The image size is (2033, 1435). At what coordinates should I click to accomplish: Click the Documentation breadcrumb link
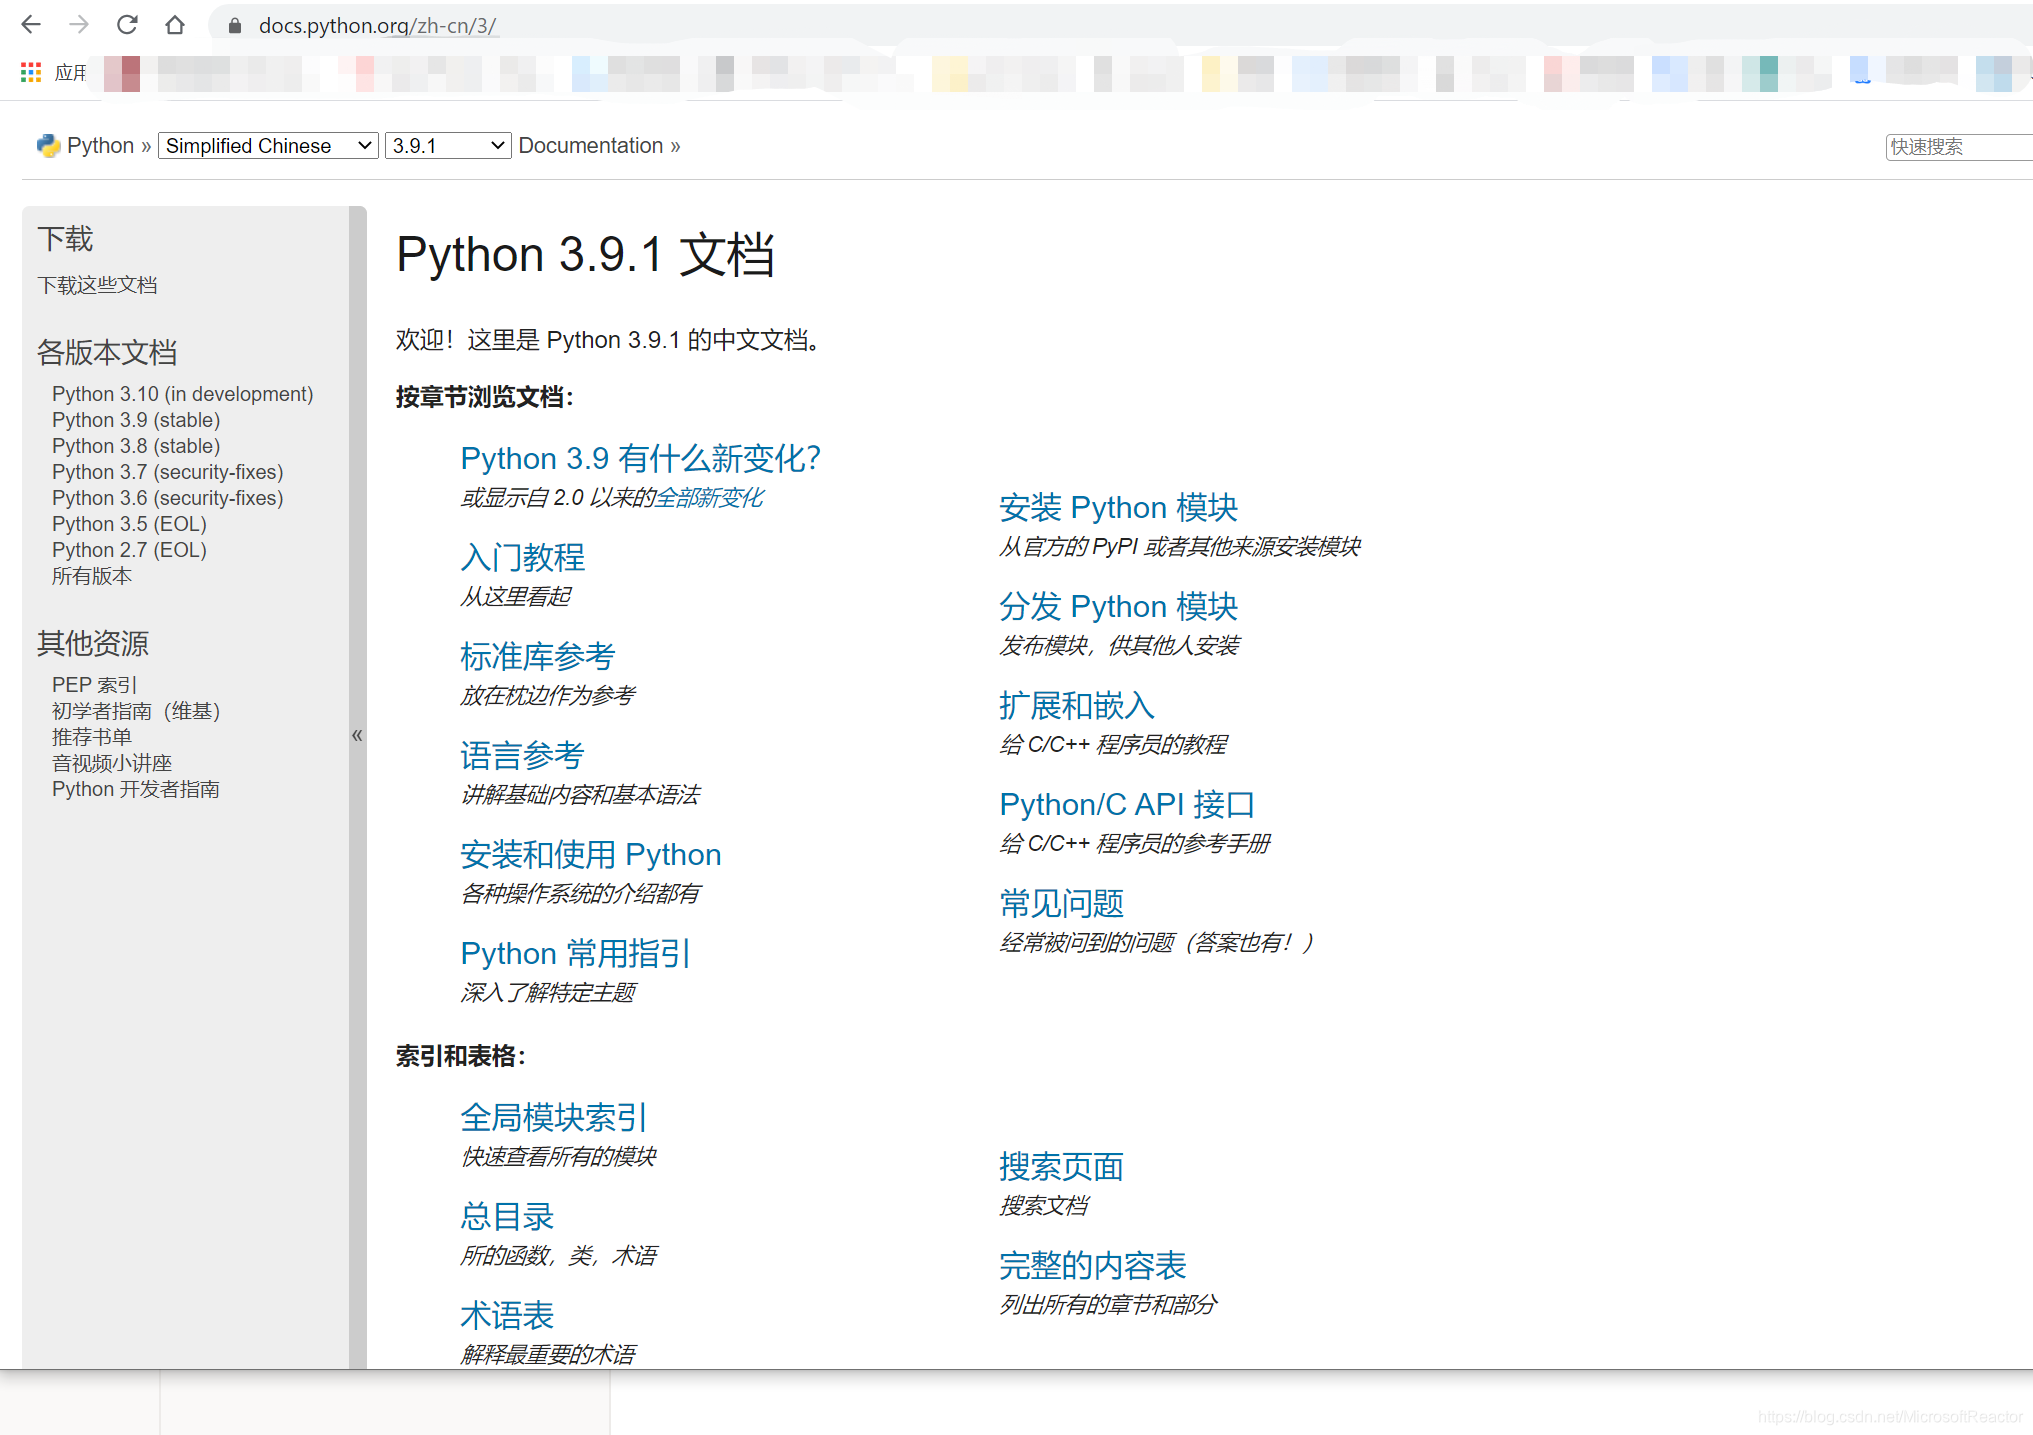point(590,146)
